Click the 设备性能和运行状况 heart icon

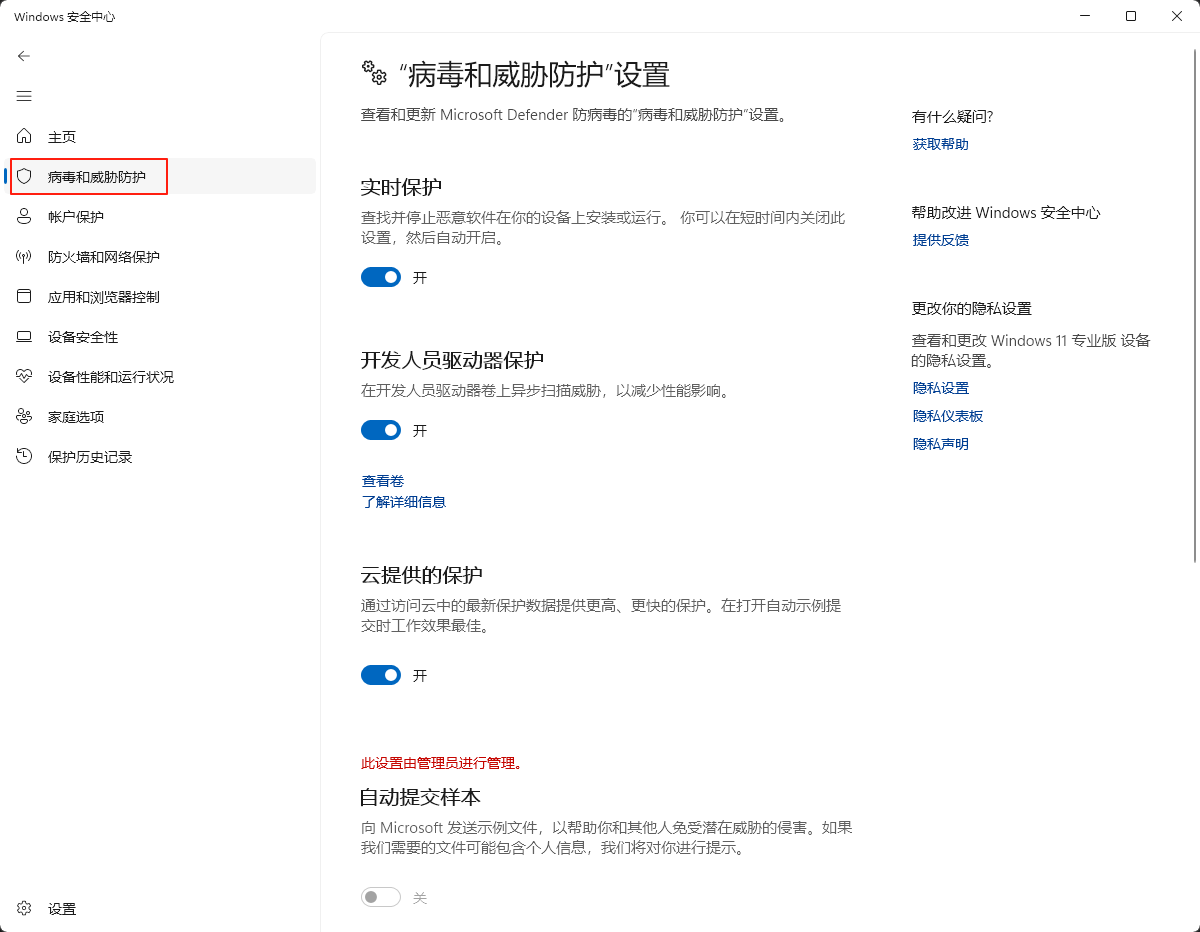[x=25, y=376]
